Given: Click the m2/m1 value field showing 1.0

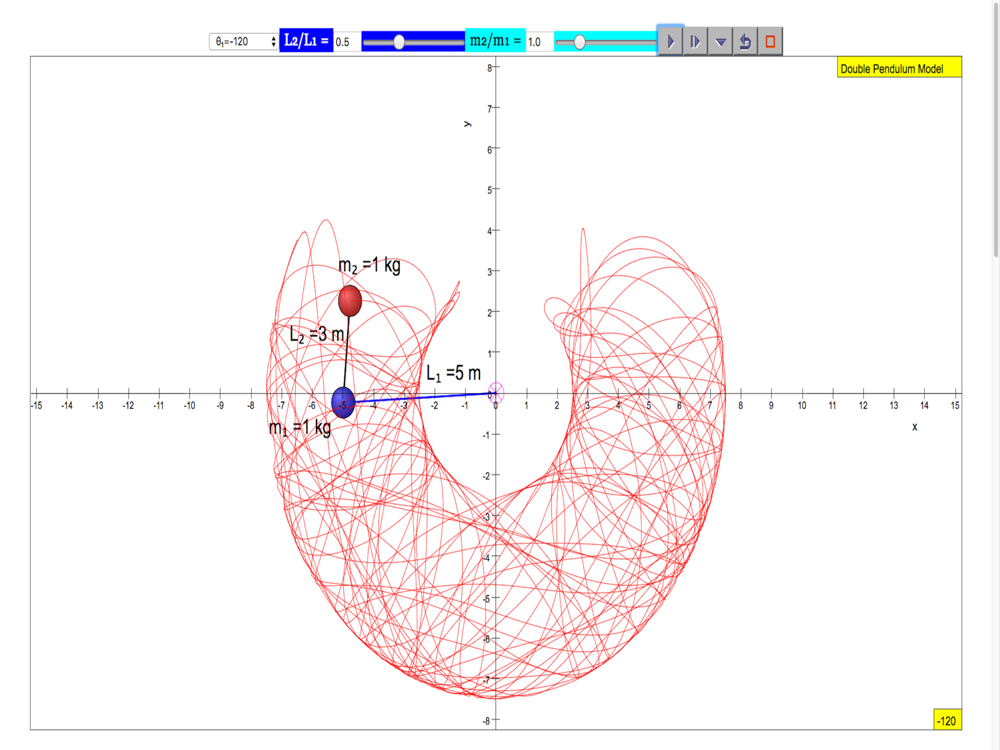Looking at the screenshot, I should (540, 42).
